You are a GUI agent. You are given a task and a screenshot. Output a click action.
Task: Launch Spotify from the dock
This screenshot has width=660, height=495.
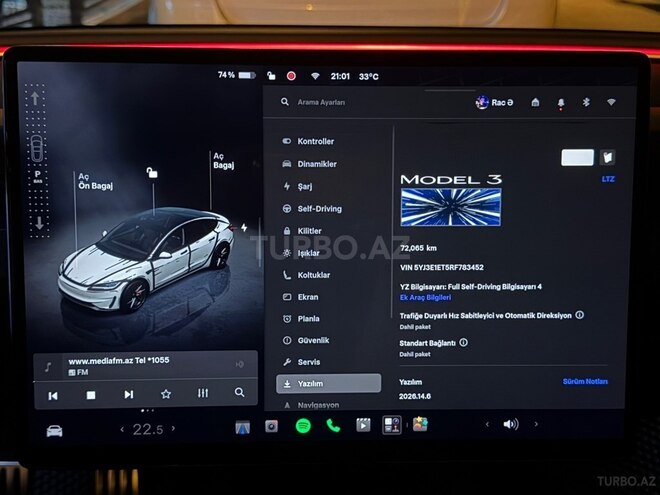click(303, 426)
